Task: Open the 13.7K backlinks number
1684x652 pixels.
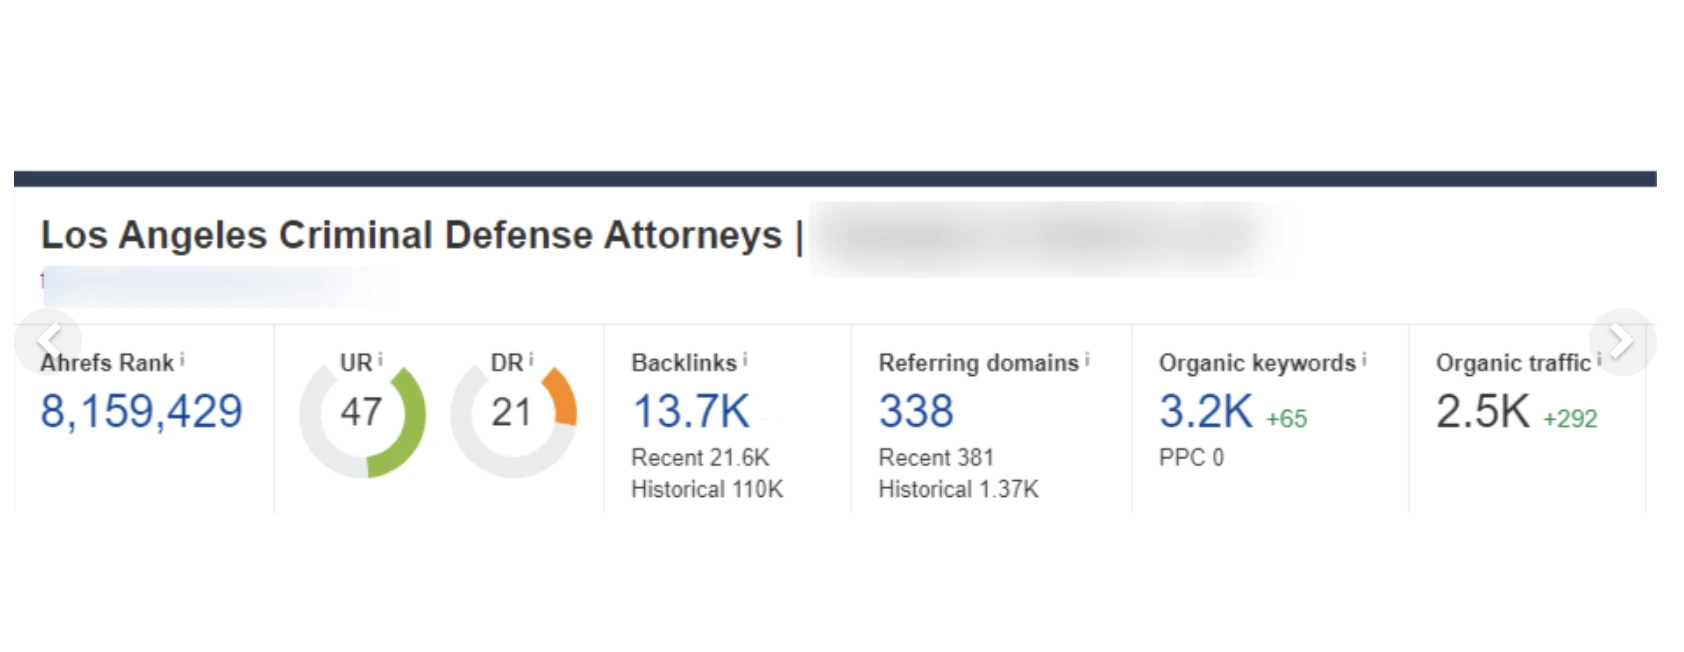Action: pyautogui.click(x=691, y=411)
